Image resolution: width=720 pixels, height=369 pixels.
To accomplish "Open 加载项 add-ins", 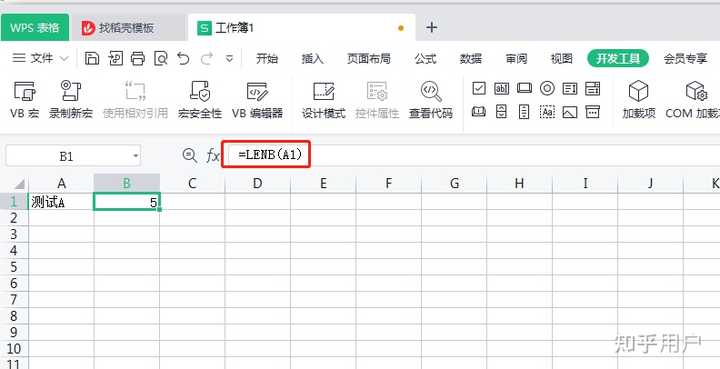I will [639, 100].
